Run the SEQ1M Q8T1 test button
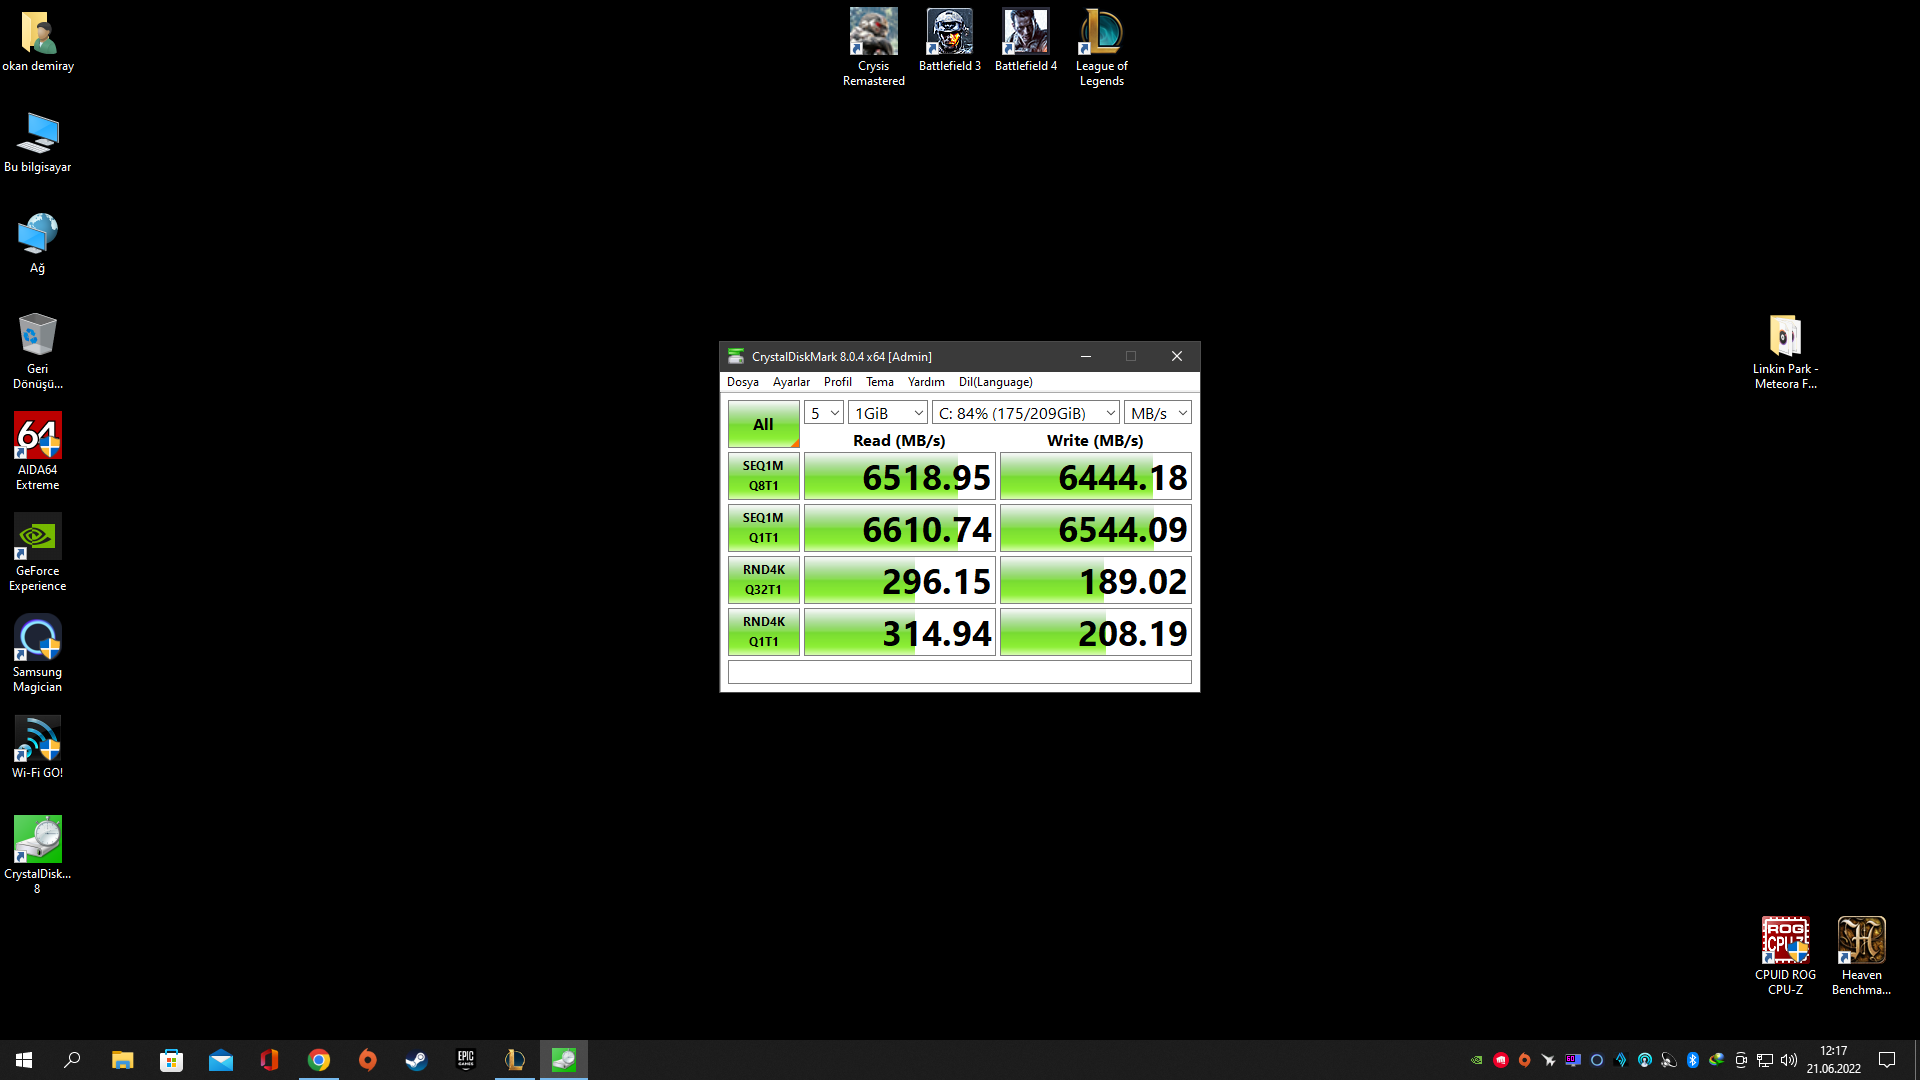 [x=763, y=476]
